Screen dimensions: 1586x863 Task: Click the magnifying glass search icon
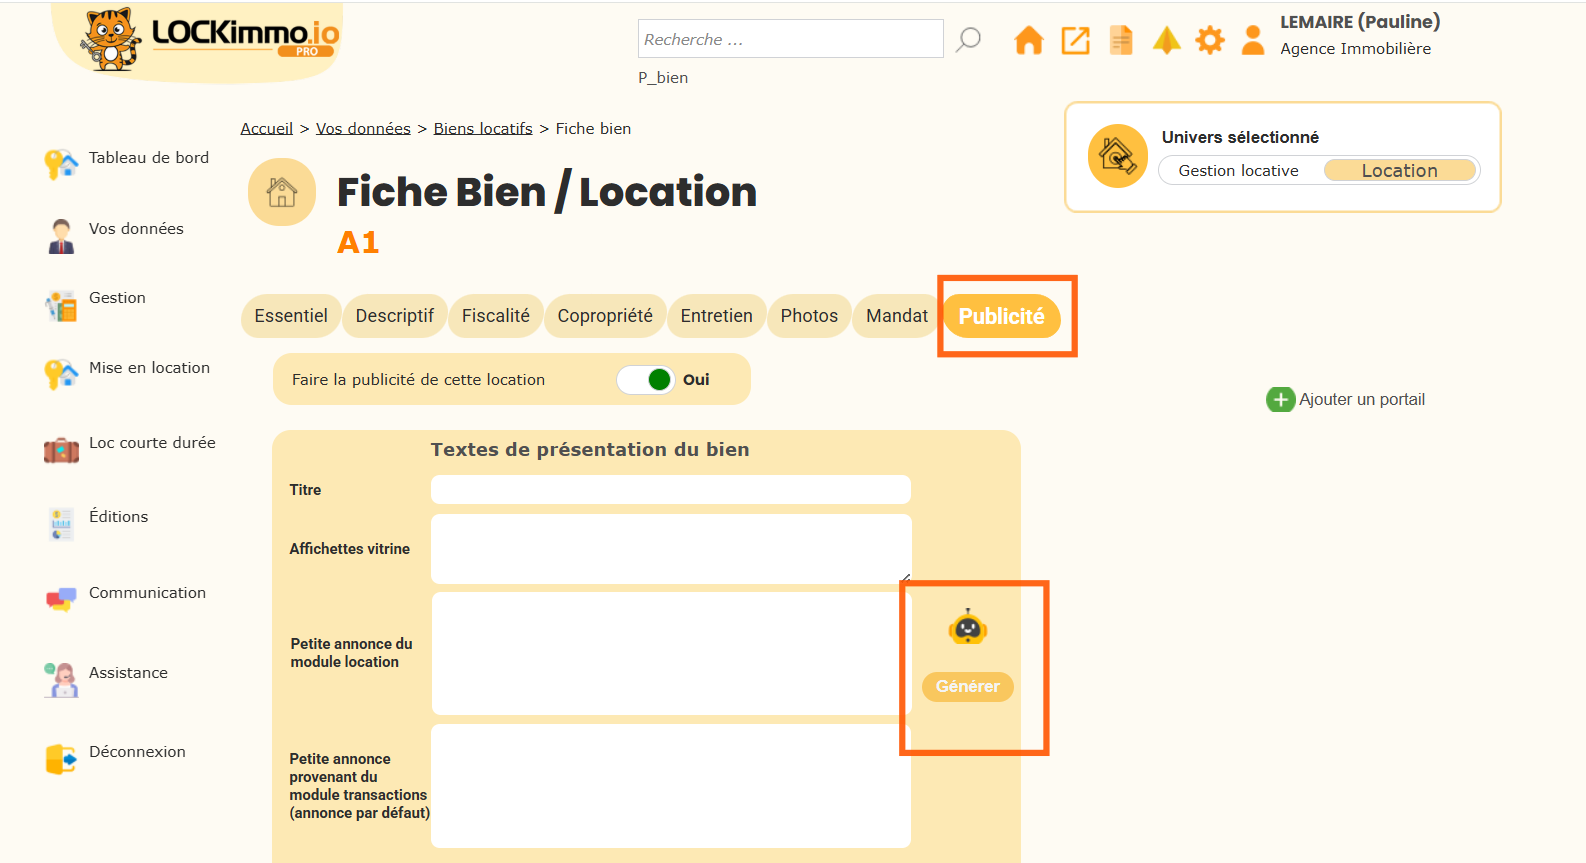click(x=968, y=40)
